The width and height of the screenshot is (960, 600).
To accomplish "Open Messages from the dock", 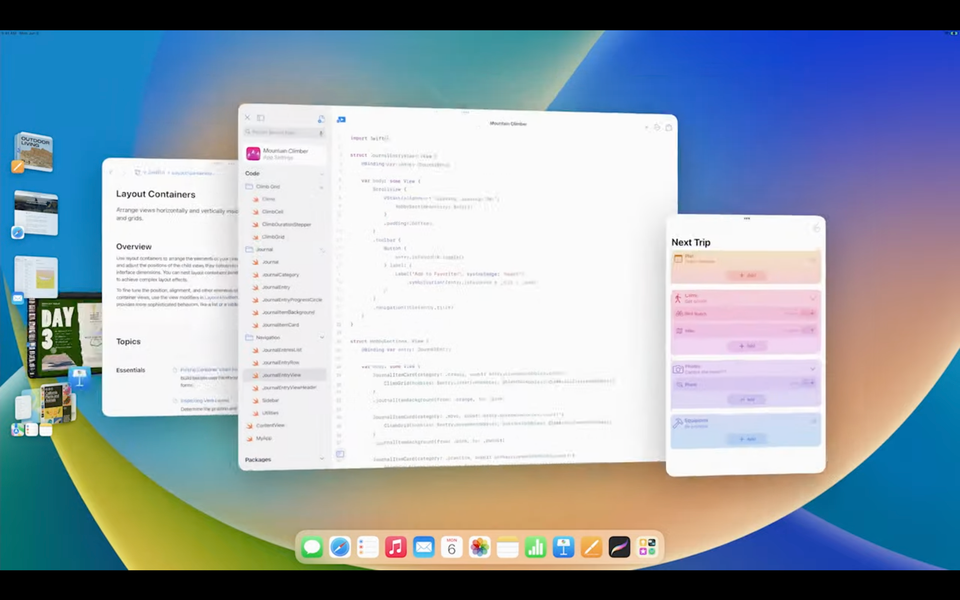I will coord(312,547).
